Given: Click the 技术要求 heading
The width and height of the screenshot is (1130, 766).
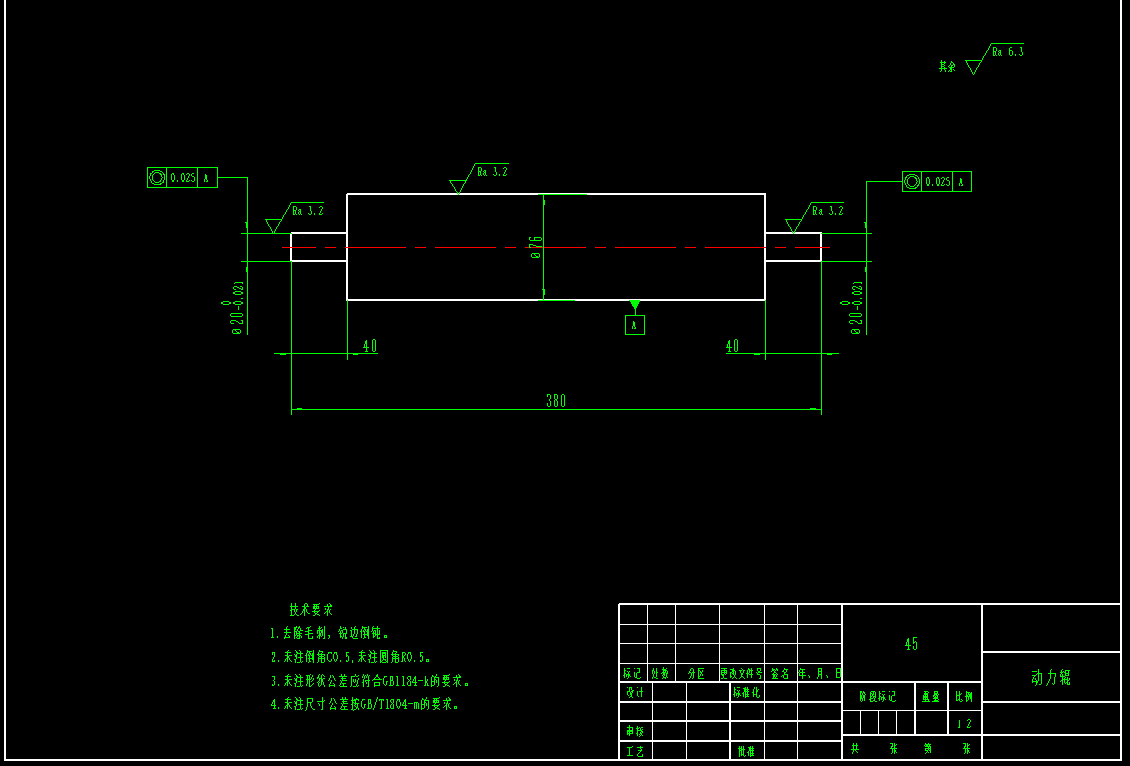Looking at the screenshot, I should 311,610.
